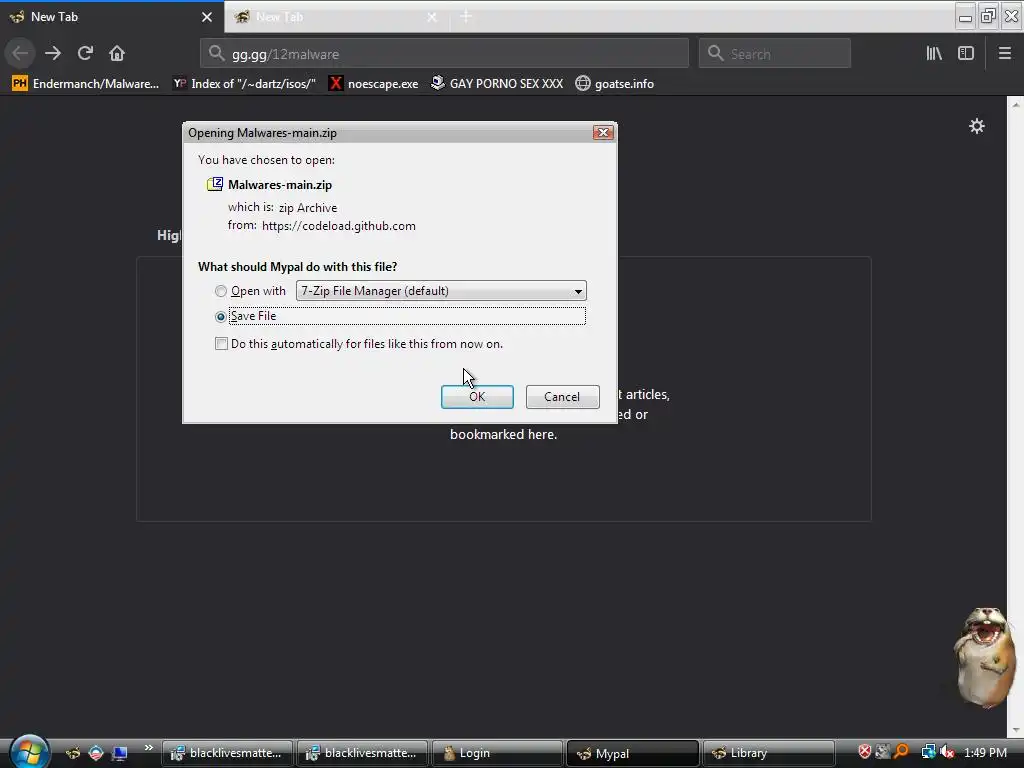Screen dimensions: 1024x768
Task: Open the hamburger application menu
Action: [1004, 53]
